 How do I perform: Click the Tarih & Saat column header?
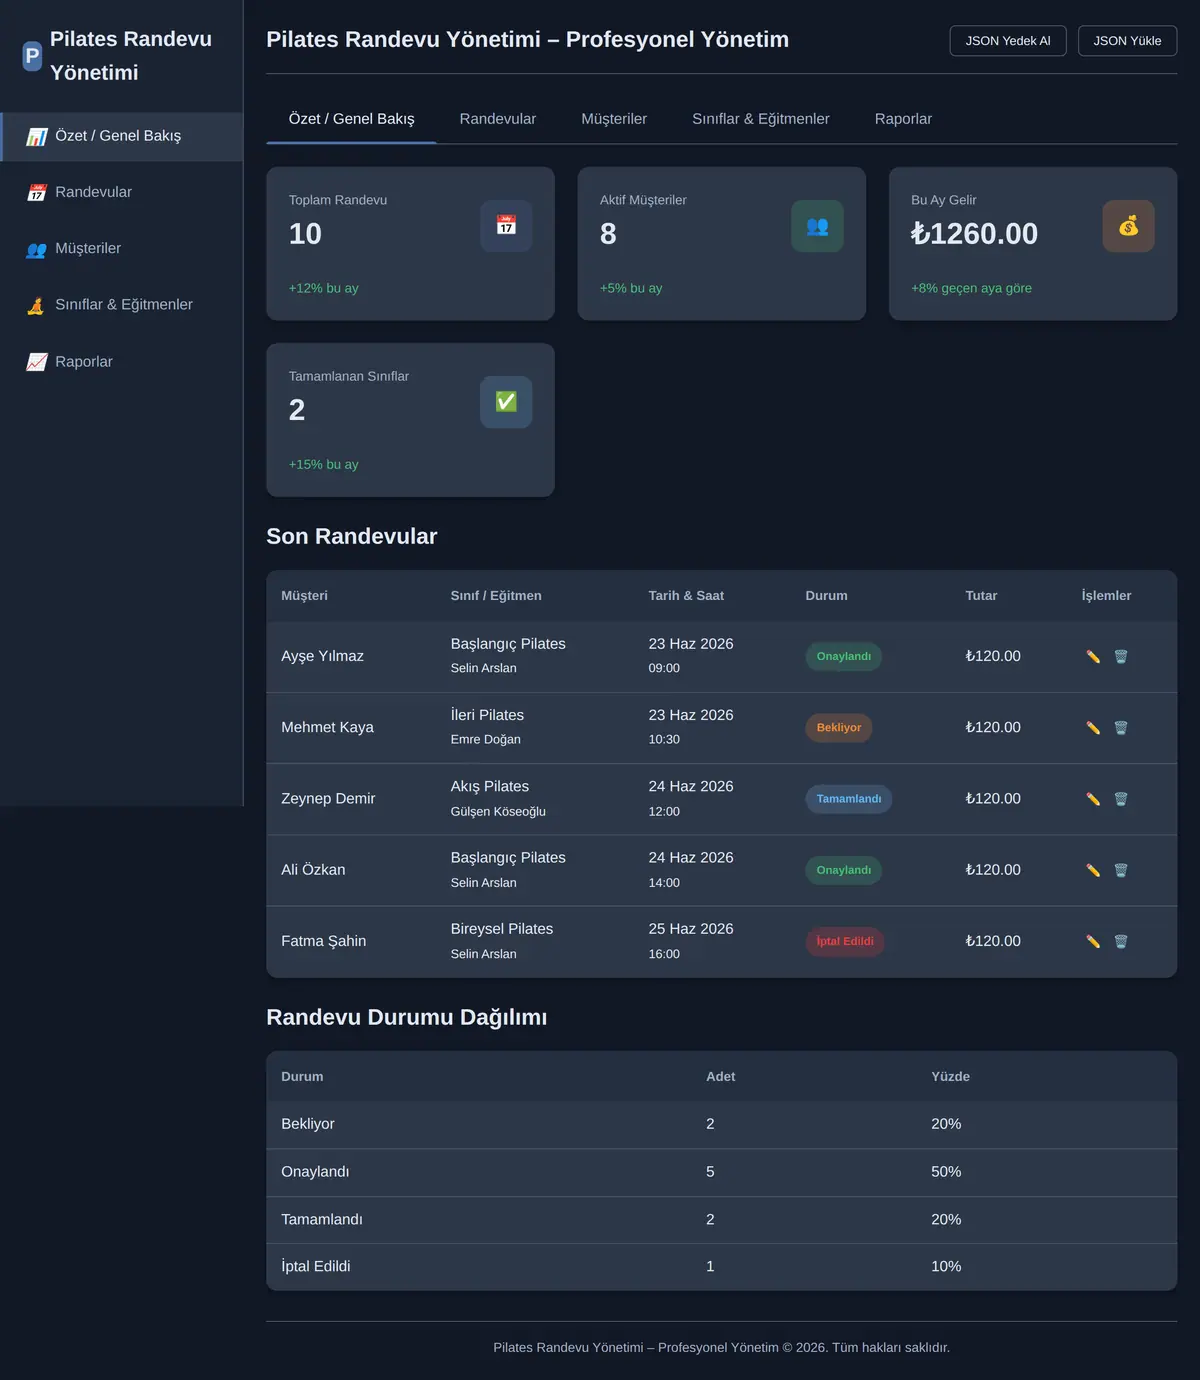pos(686,596)
